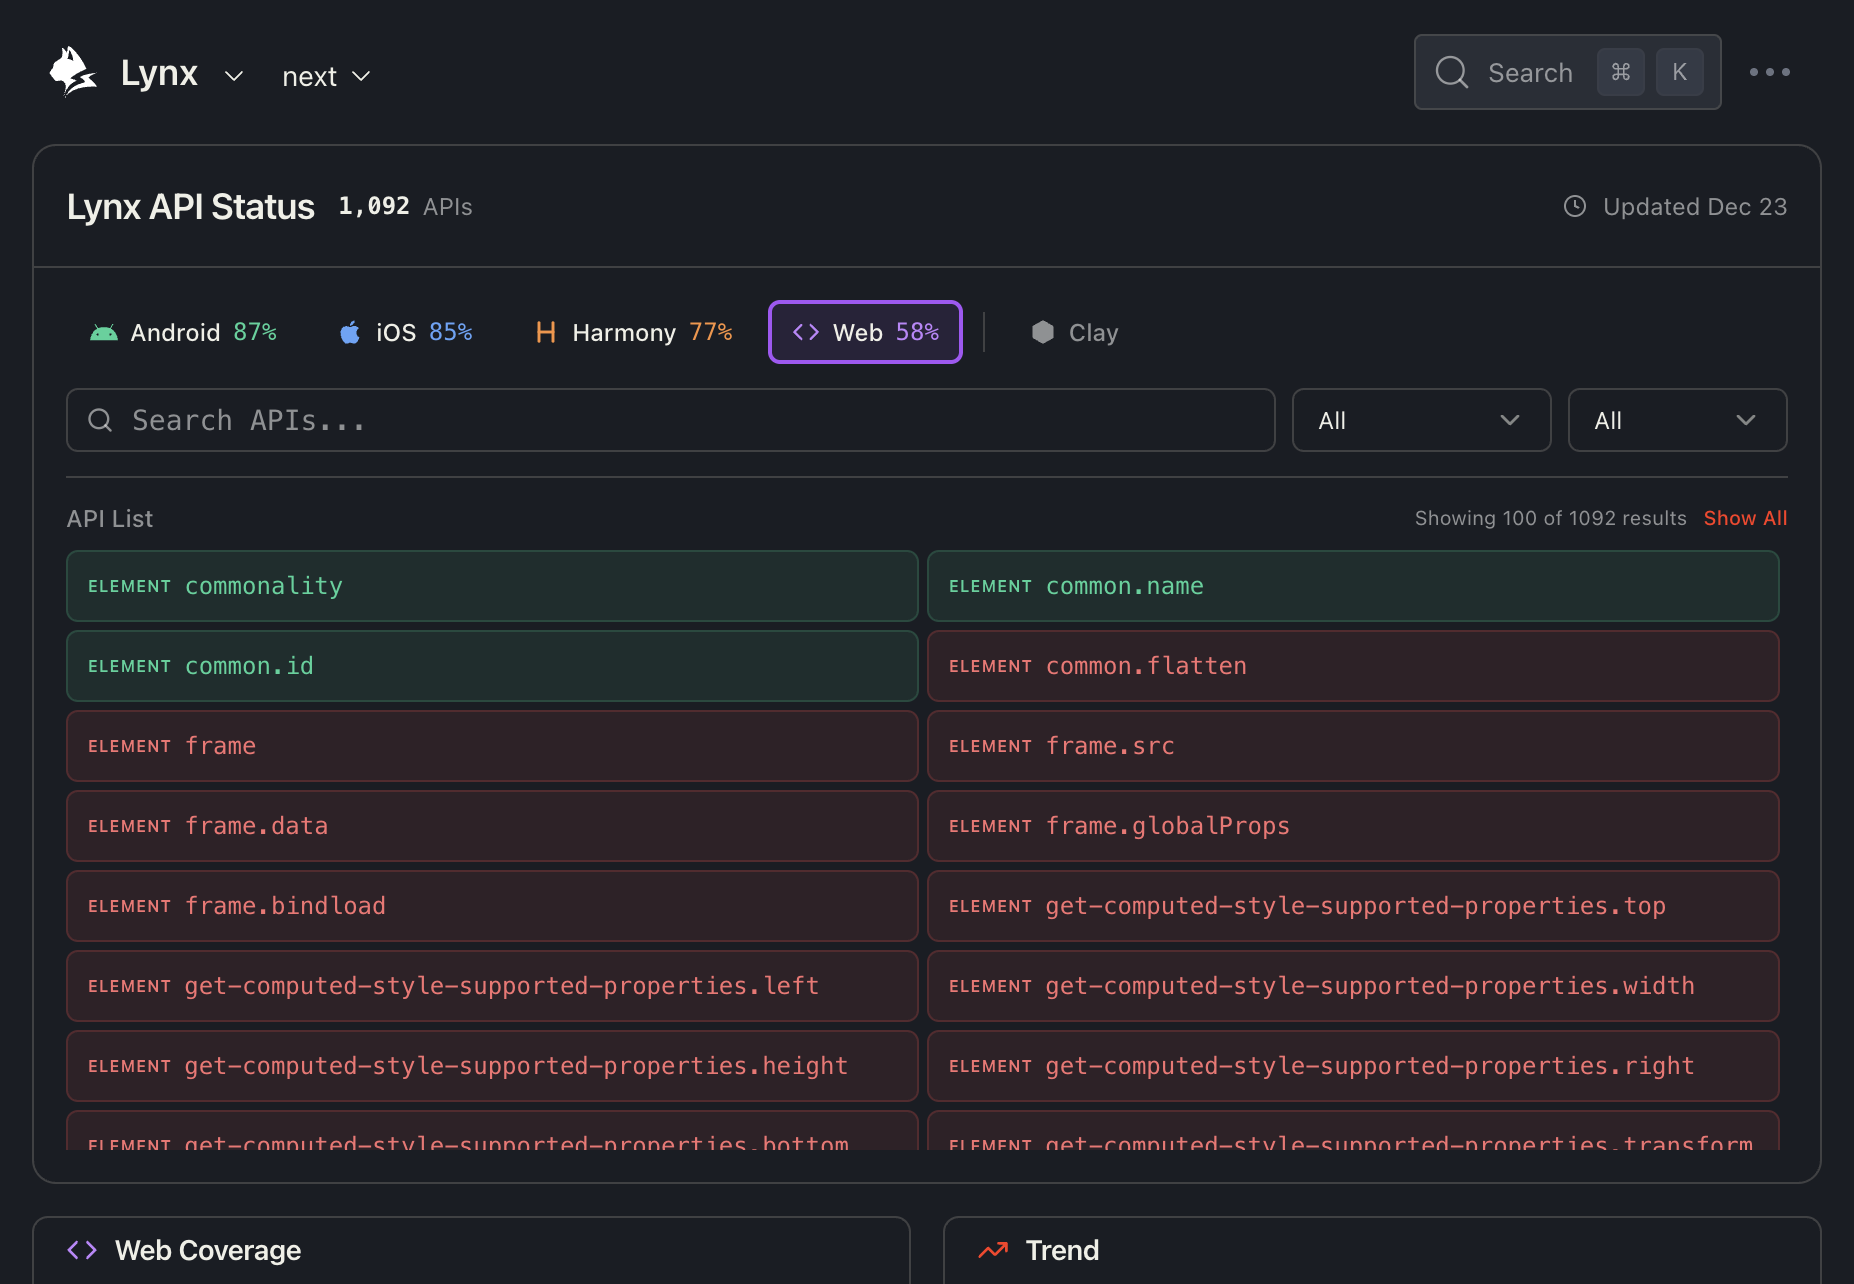Click the Lynx wolf logo
1854x1284 pixels.
(74, 70)
